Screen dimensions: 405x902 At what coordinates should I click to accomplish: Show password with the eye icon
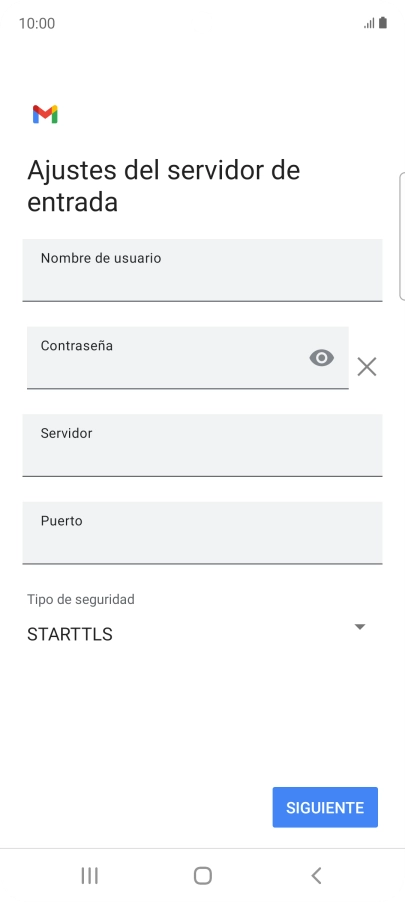pos(322,358)
